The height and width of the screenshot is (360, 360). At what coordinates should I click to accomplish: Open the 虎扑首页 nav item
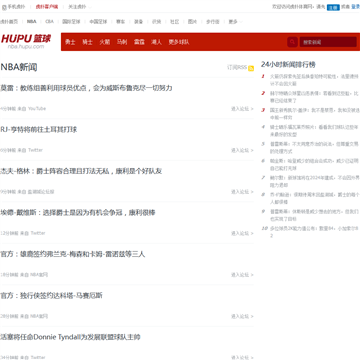(9, 22)
